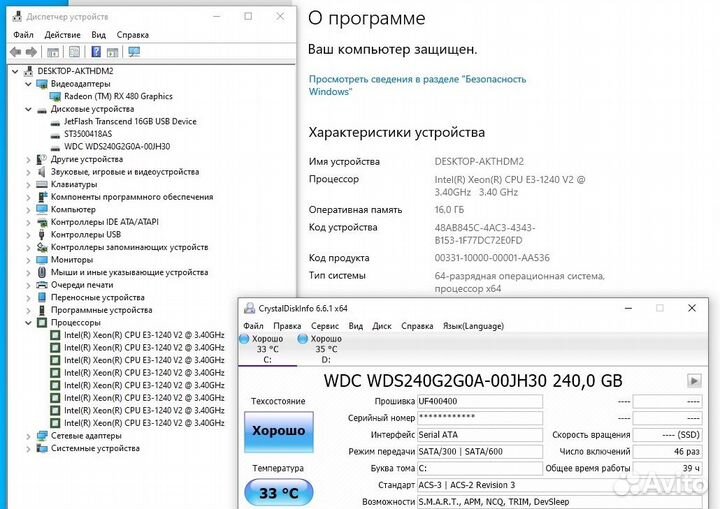Click the next disk arrow in CrystalDiskInfo
Image resolution: width=720 pixels, height=509 pixels.
coord(694,380)
